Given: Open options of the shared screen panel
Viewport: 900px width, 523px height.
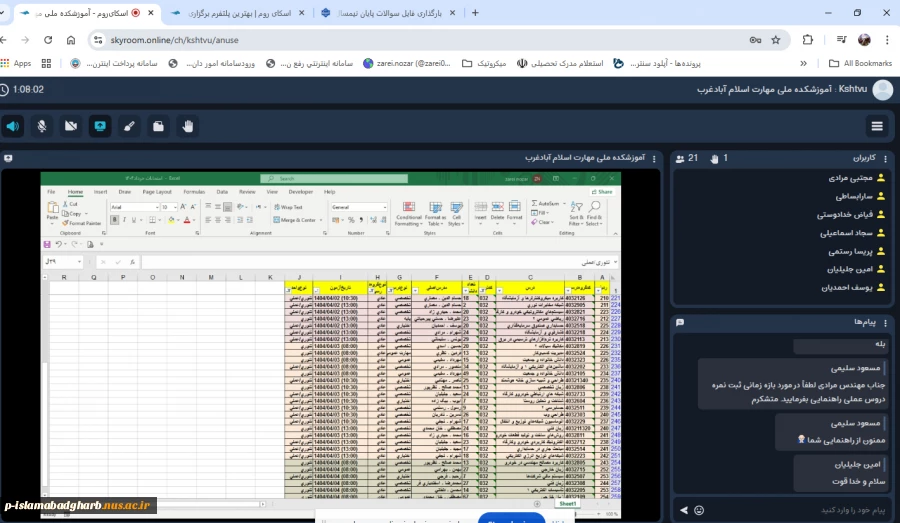Looking at the screenshot, I should [654, 158].
